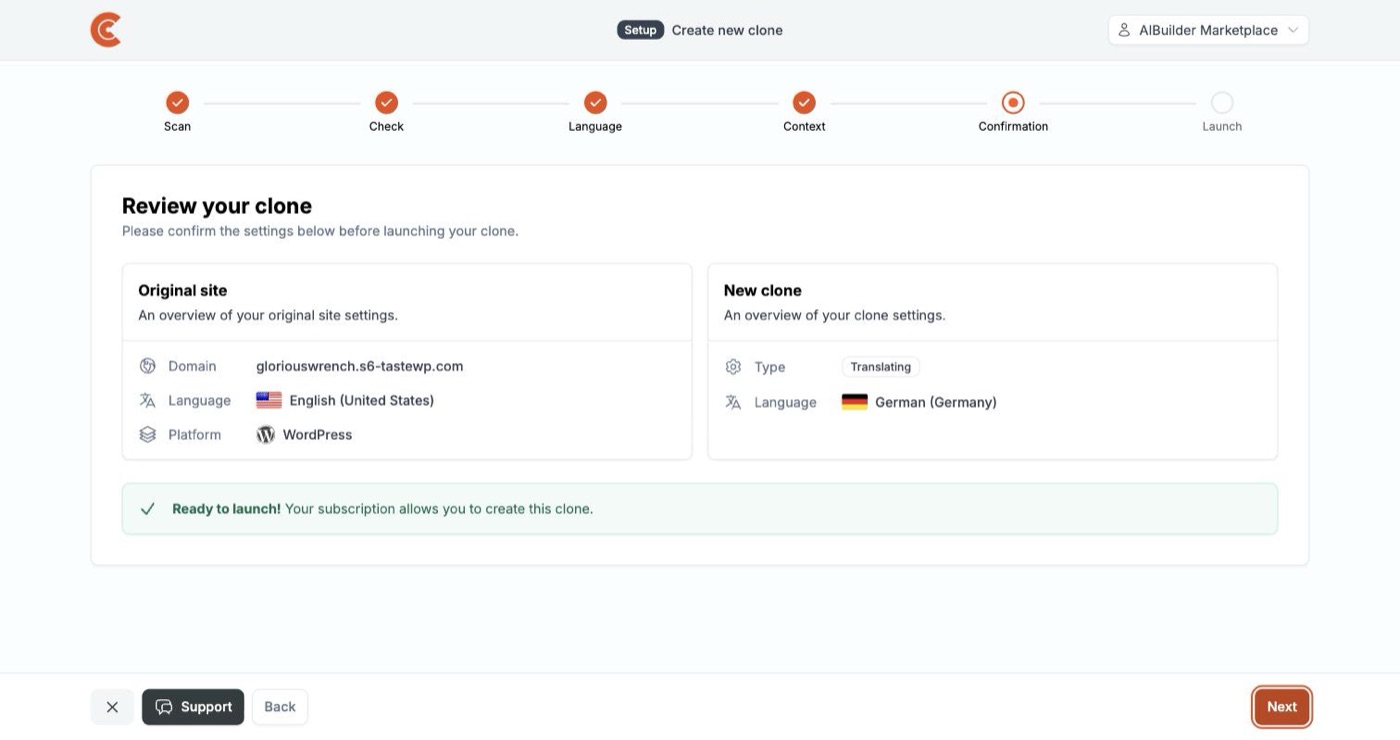Select the completed Check step circle

386,102
